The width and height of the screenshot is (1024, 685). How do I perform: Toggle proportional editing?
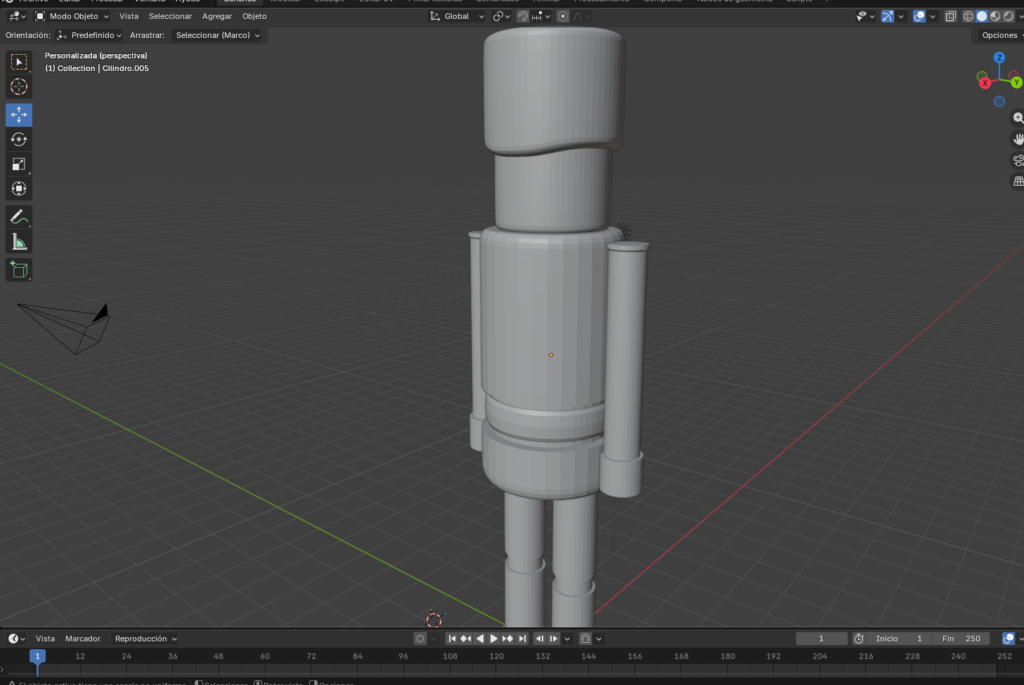(x=563, y=17)
